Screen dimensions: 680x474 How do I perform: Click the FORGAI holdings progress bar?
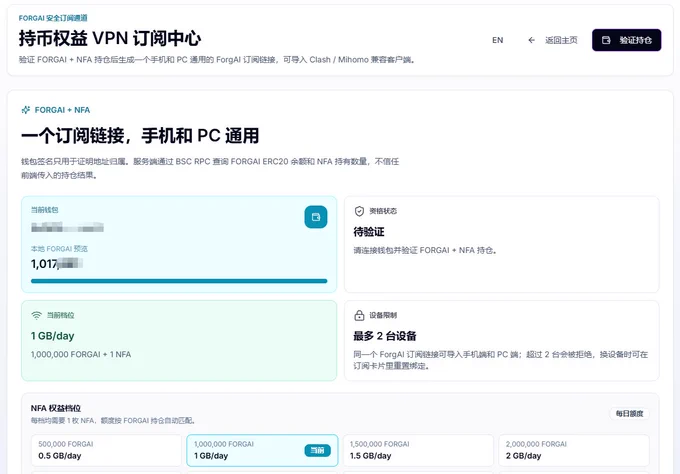(x=179, y=281)
